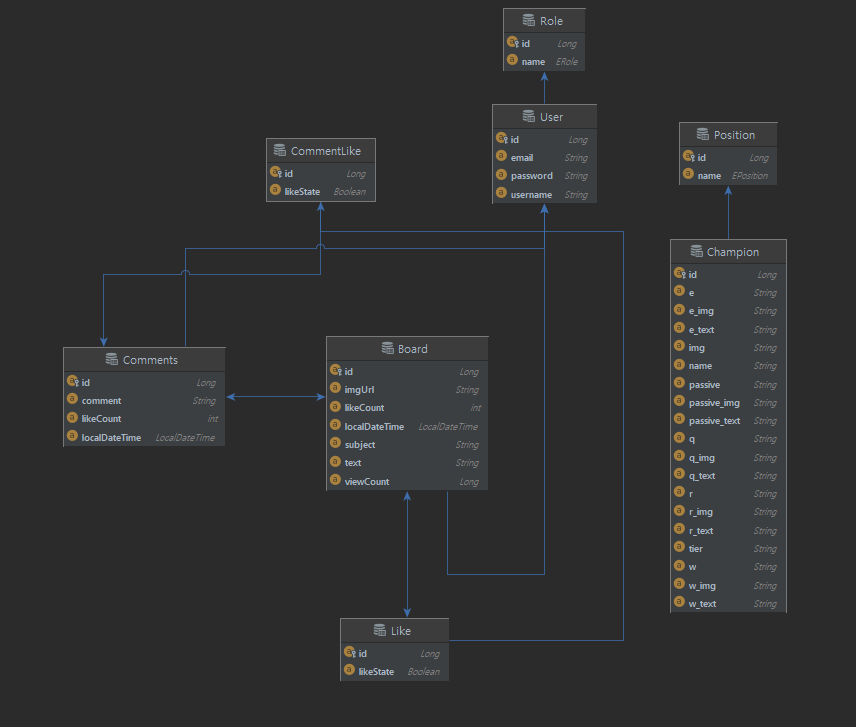
Task: Select q_img field in Champion
Action: [728, 458]
